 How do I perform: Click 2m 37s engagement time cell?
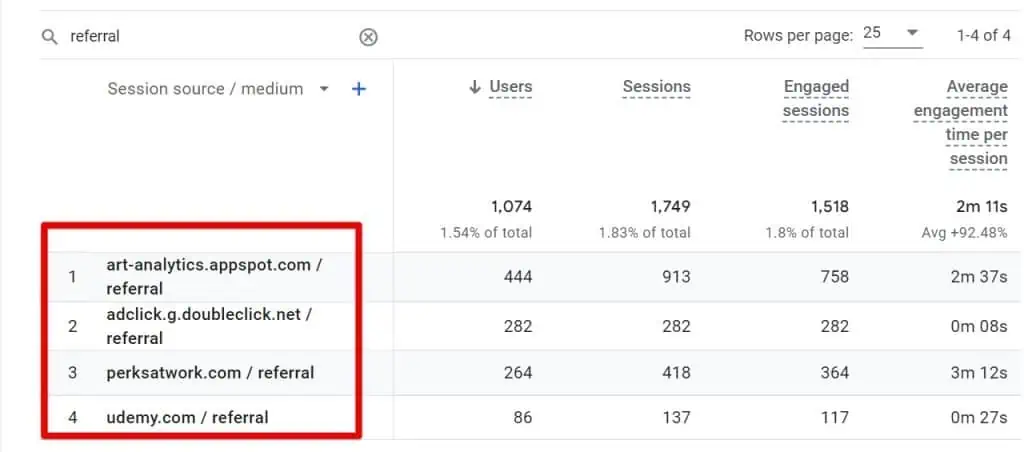pyautogui.click(x=980, y=277)
